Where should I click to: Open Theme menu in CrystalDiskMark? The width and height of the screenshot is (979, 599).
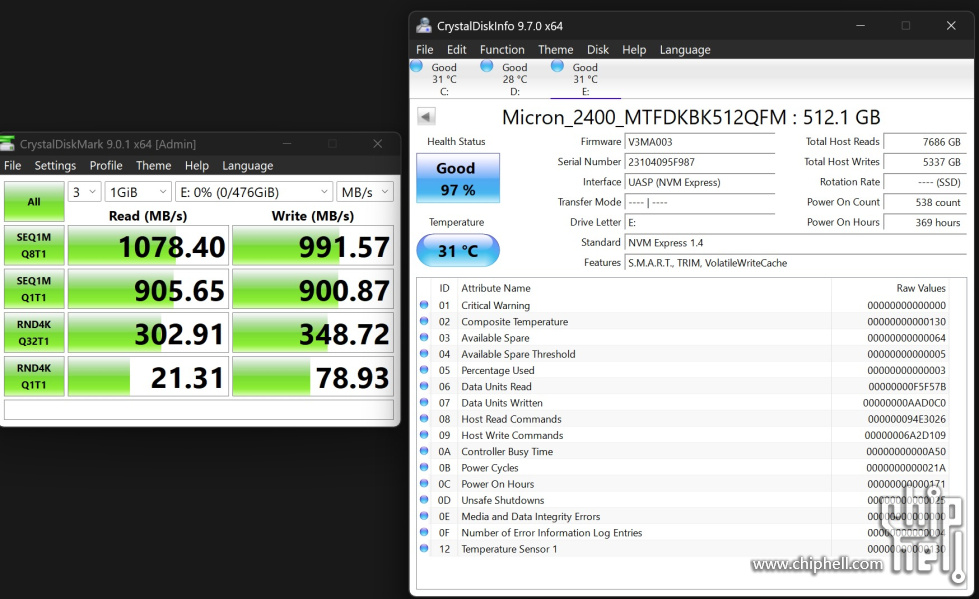pyautogui.click(x=154, y=166)
